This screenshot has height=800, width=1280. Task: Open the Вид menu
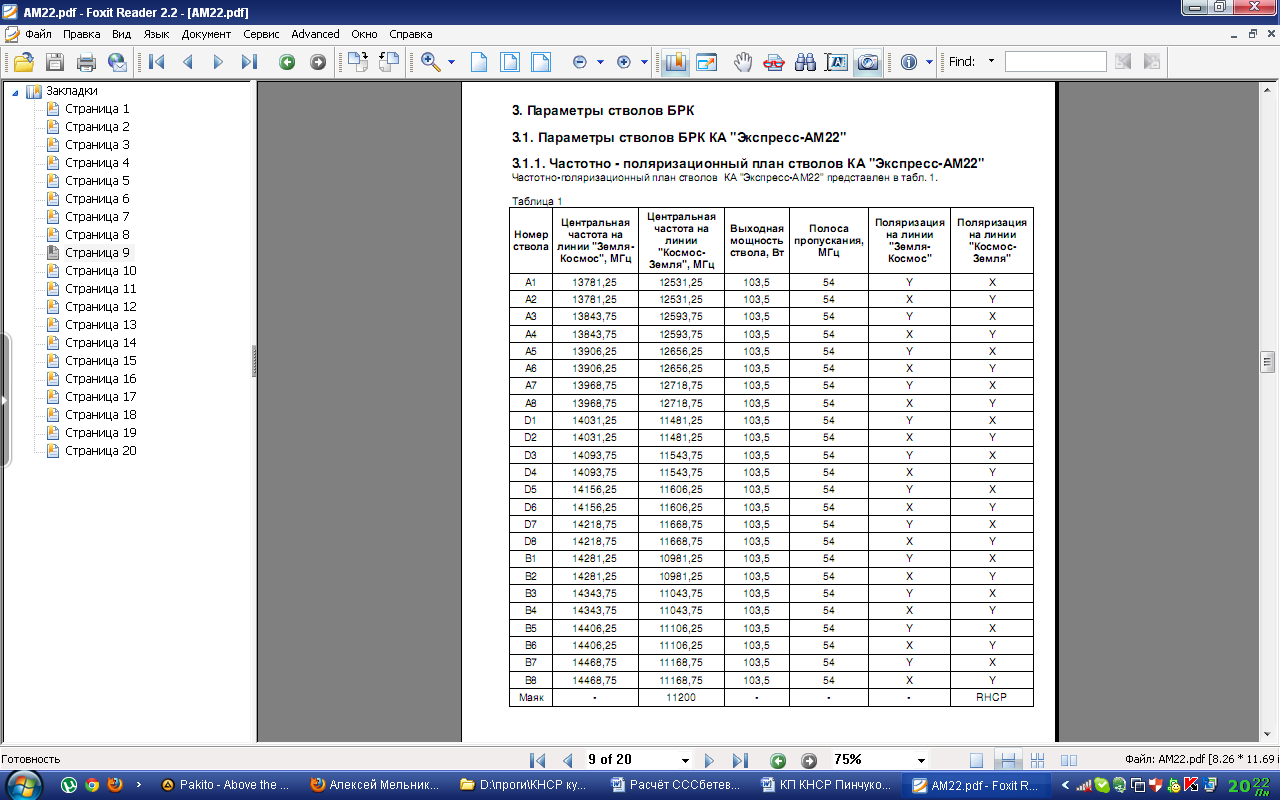tap(121, 34)
